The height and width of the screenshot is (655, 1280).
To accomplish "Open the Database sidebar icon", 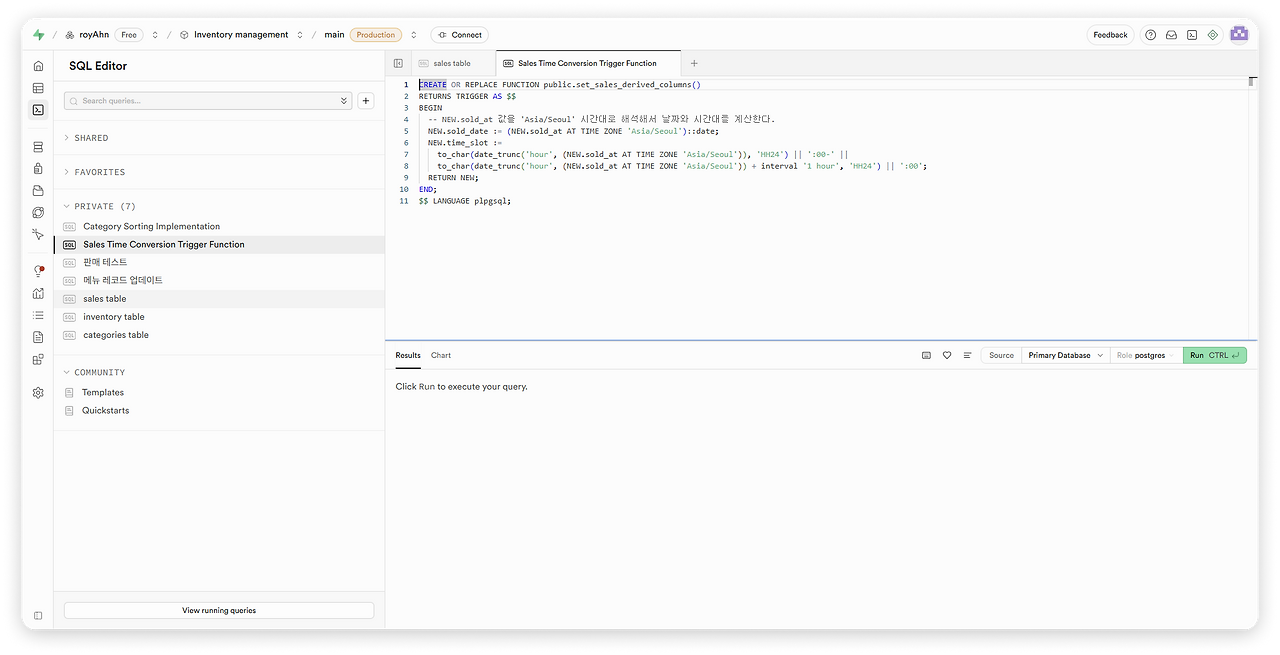I will [x=38, y=147].
